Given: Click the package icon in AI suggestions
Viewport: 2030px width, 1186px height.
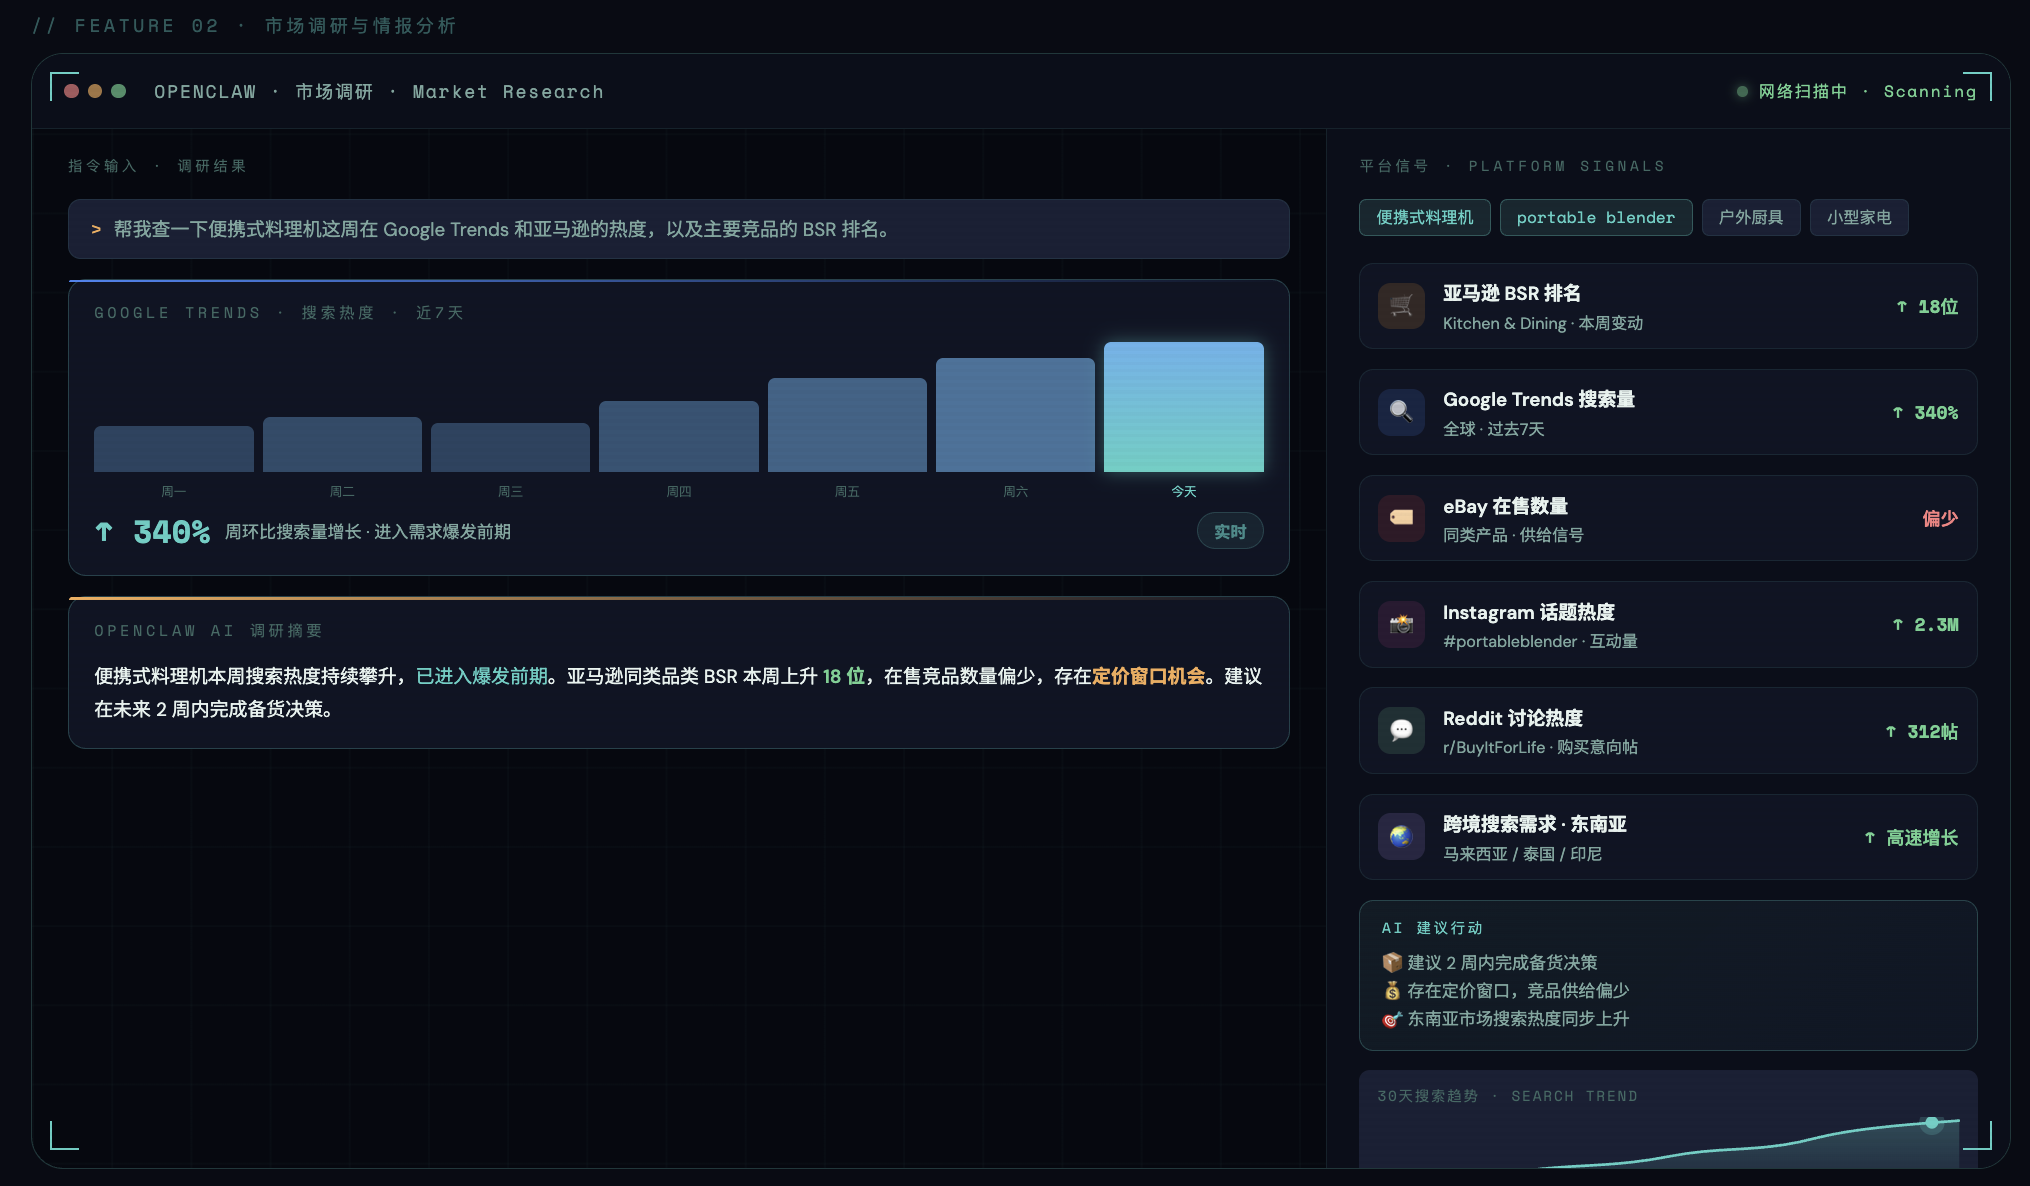Looking at the screenshot, I should (x=1391, y=962).
